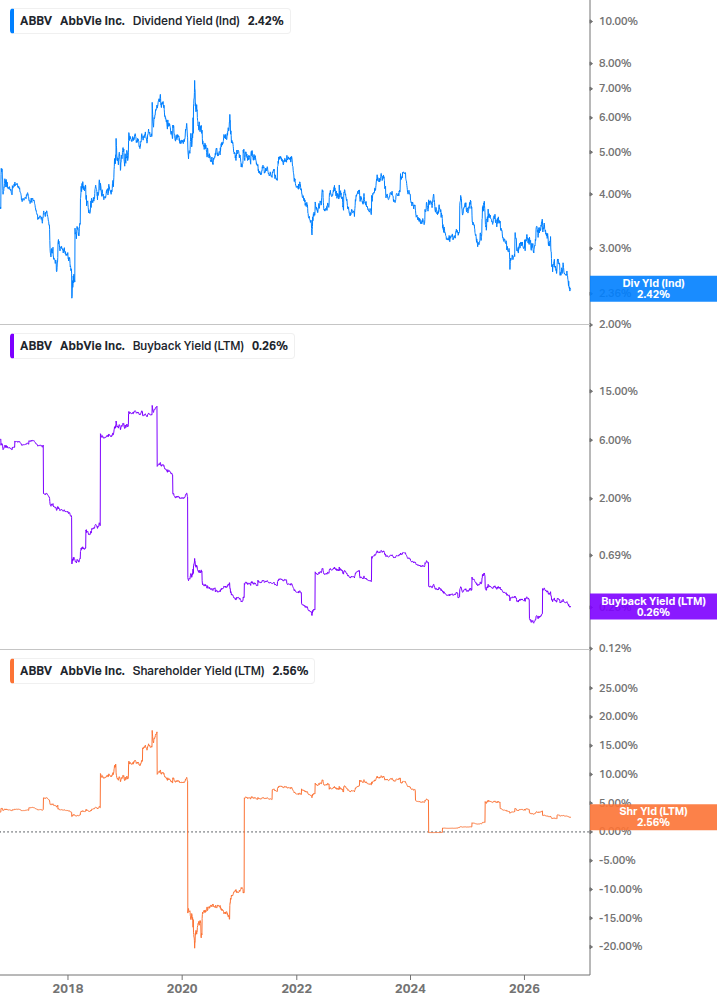
Task: Click the ABBV Buyback Yield (LTM) legend label
Action: pyautogui.click(x=152, y=346)
